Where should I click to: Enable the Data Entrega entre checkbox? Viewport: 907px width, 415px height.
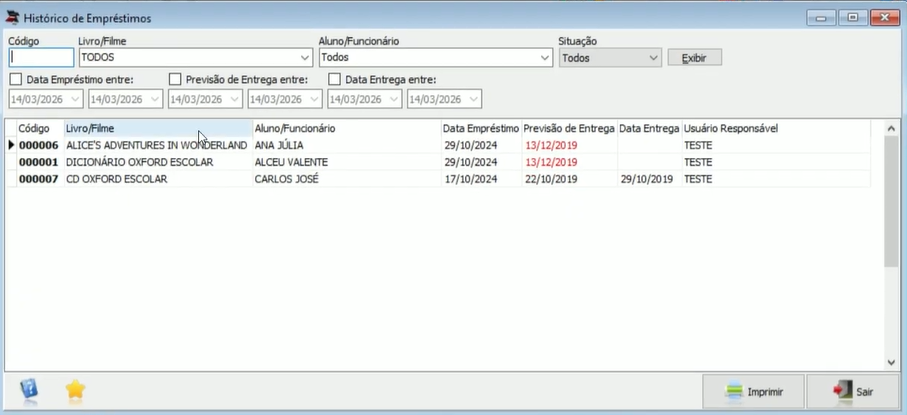tap(334, 79)
